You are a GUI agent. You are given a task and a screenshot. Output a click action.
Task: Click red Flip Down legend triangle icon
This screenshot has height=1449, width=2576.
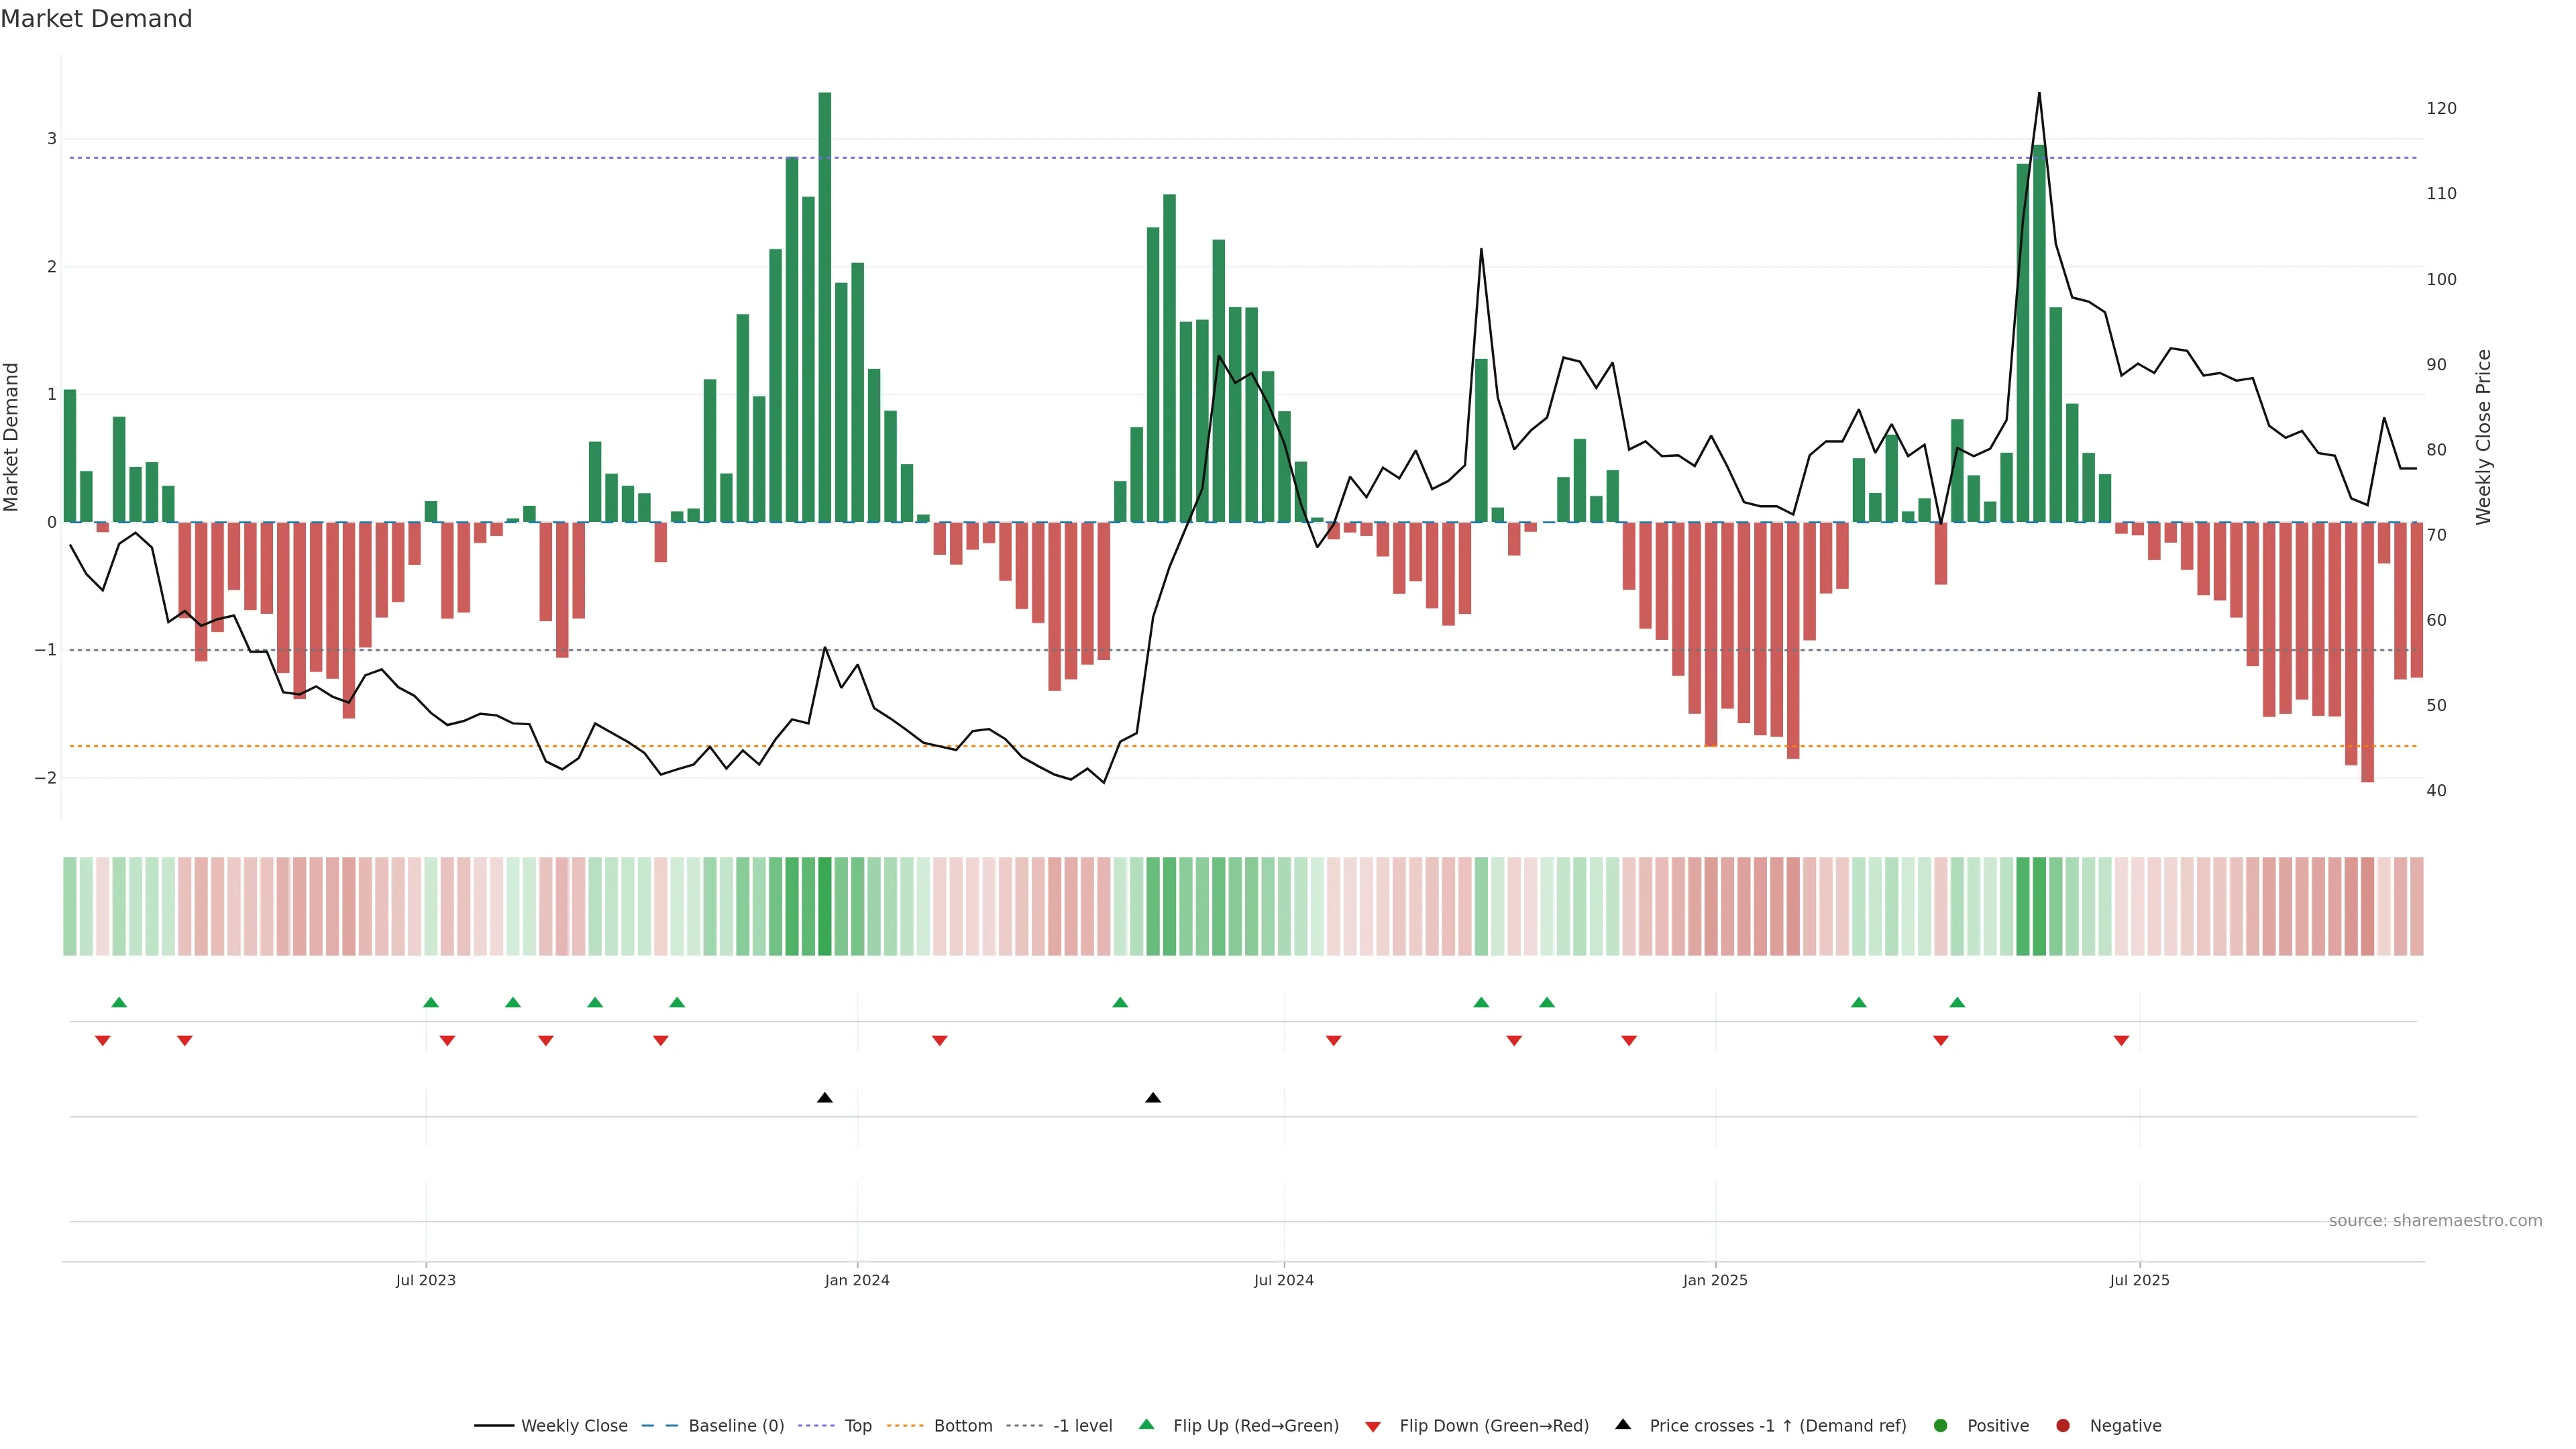pyautogui.click(x=1373, y=1427)
